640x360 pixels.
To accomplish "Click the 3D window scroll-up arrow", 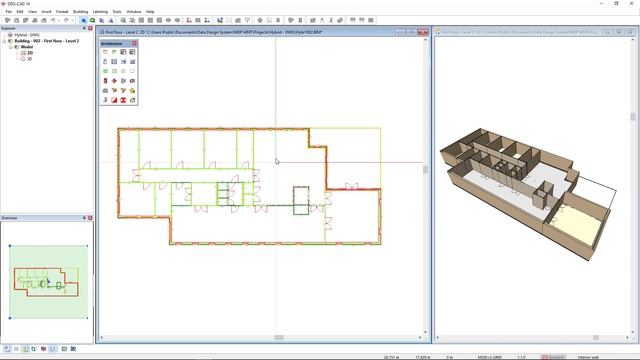I will (633, 40).
